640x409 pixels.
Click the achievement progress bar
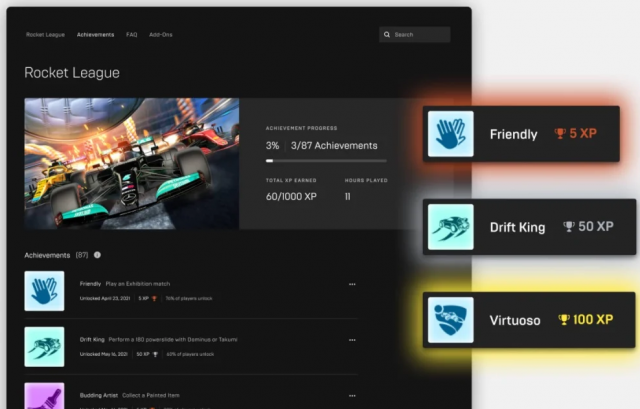(x=326, y=161)
